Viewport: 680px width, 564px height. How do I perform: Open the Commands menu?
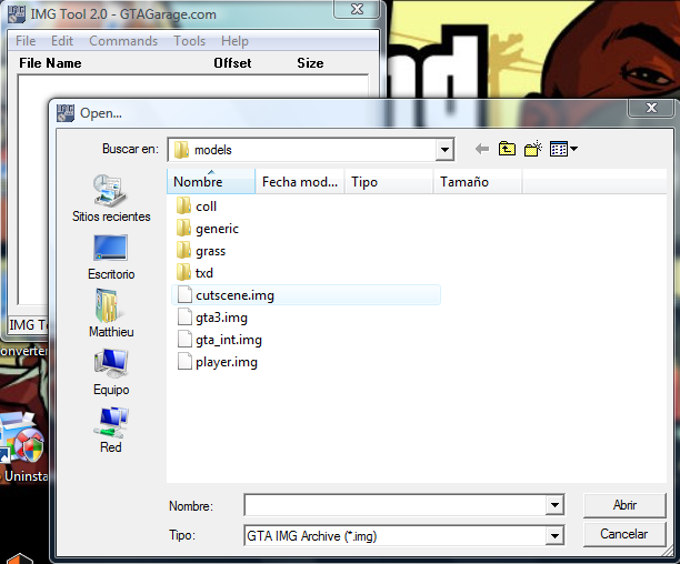(x=123, y=41)
